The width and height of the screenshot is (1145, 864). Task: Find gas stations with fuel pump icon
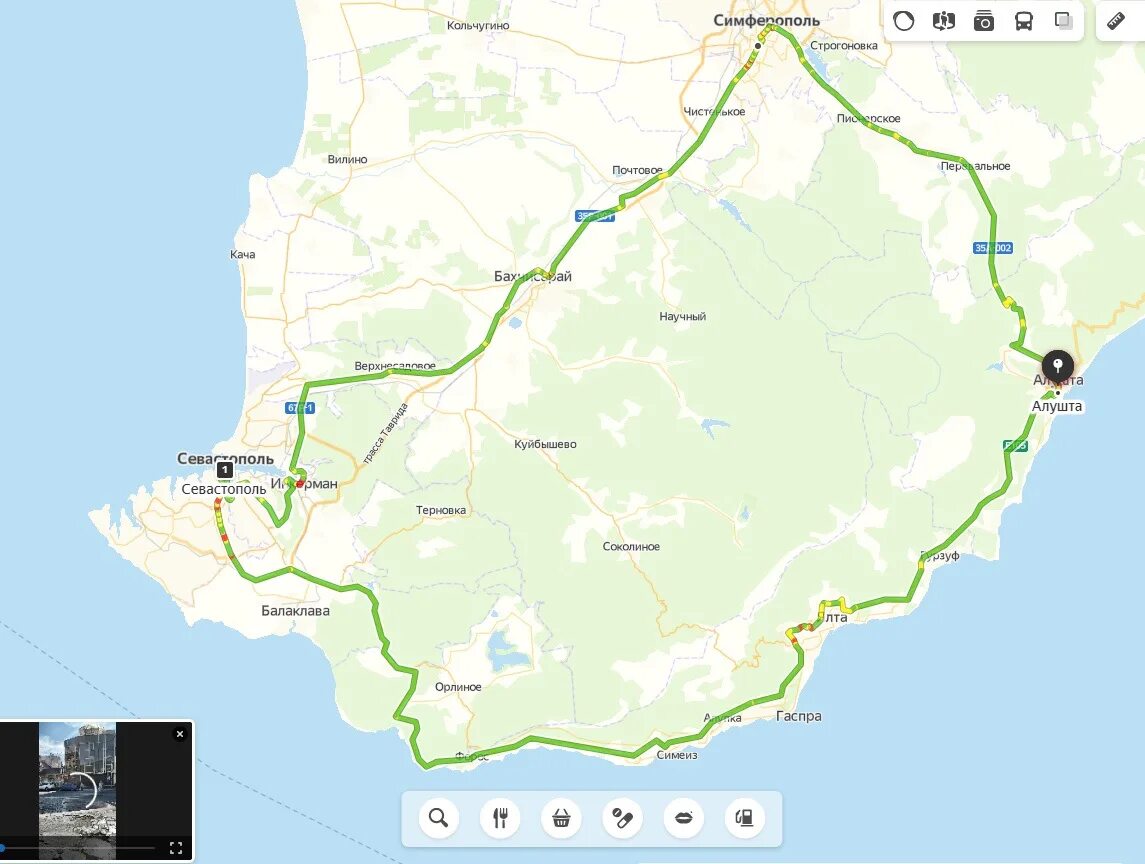pos(744,818)
